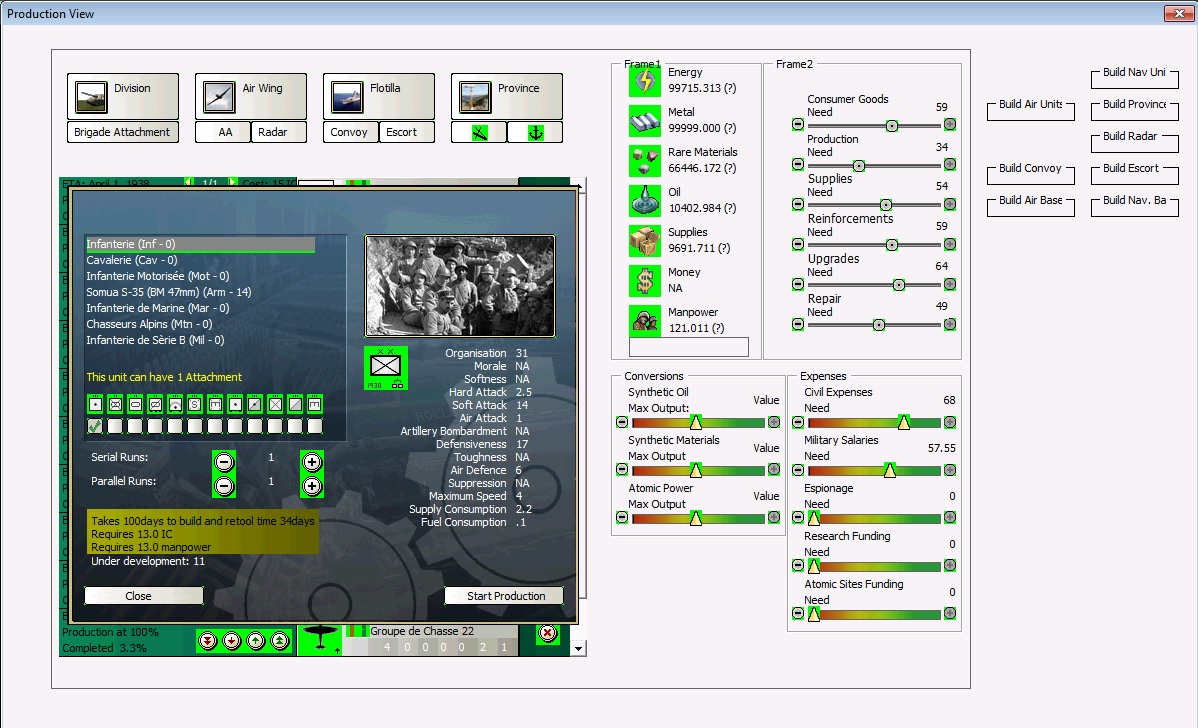The image size is (1198, 728).
Task: Toggle the first brigade attachment checkbox
Action: (x=96, y=426)
